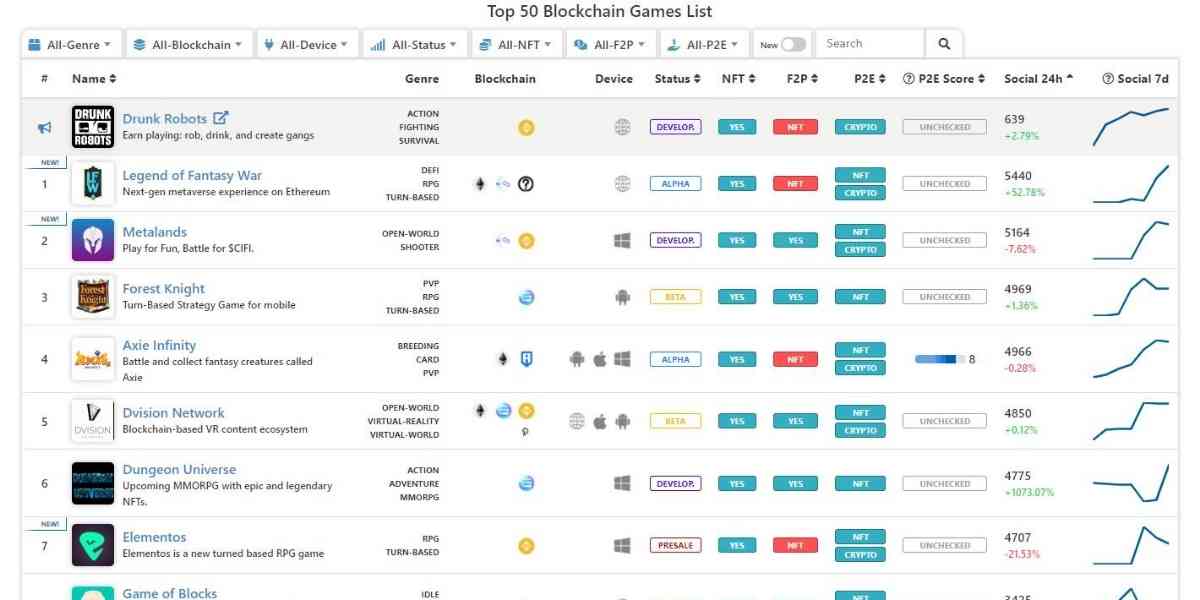The height and width of the screenshot is (600, 1200).
Task: Click the Social 7d column header
Action: point(1135,79)
